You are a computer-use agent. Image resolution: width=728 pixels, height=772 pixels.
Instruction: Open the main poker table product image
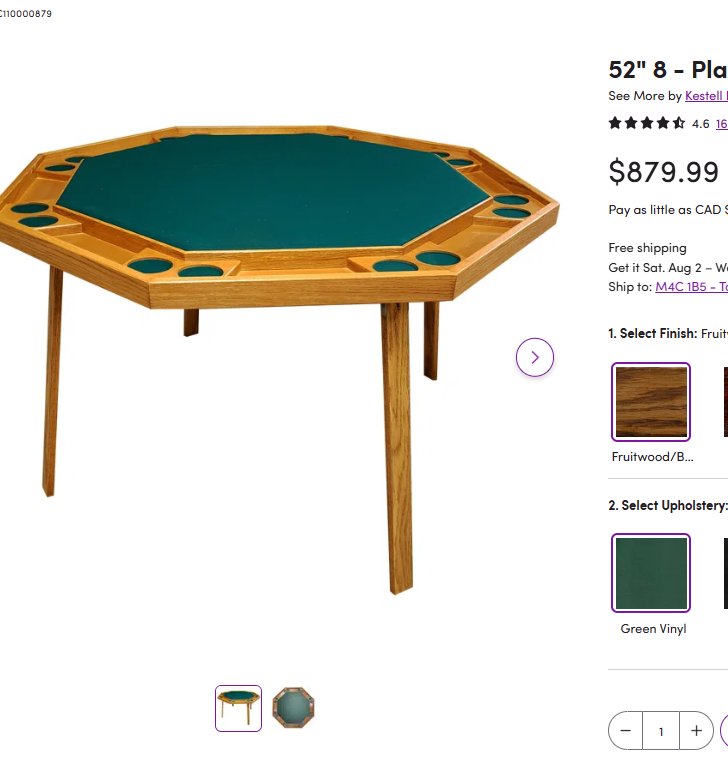[x=279, y=359]
